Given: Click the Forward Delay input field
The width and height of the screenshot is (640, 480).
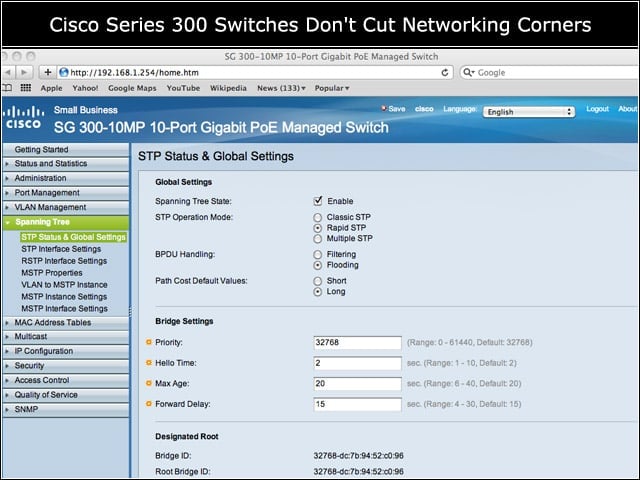Looking at the screenshot, I should click(358, 404).
